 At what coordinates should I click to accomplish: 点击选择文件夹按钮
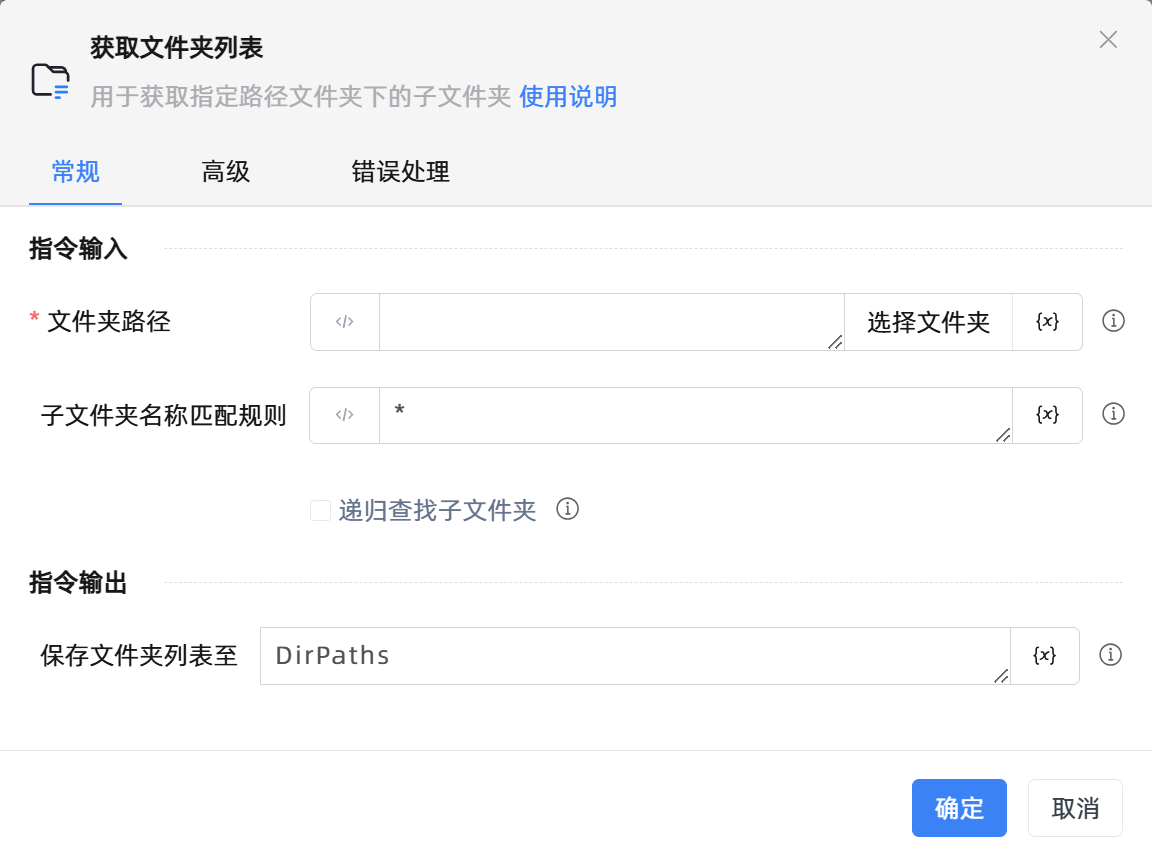tap(928, 322)
